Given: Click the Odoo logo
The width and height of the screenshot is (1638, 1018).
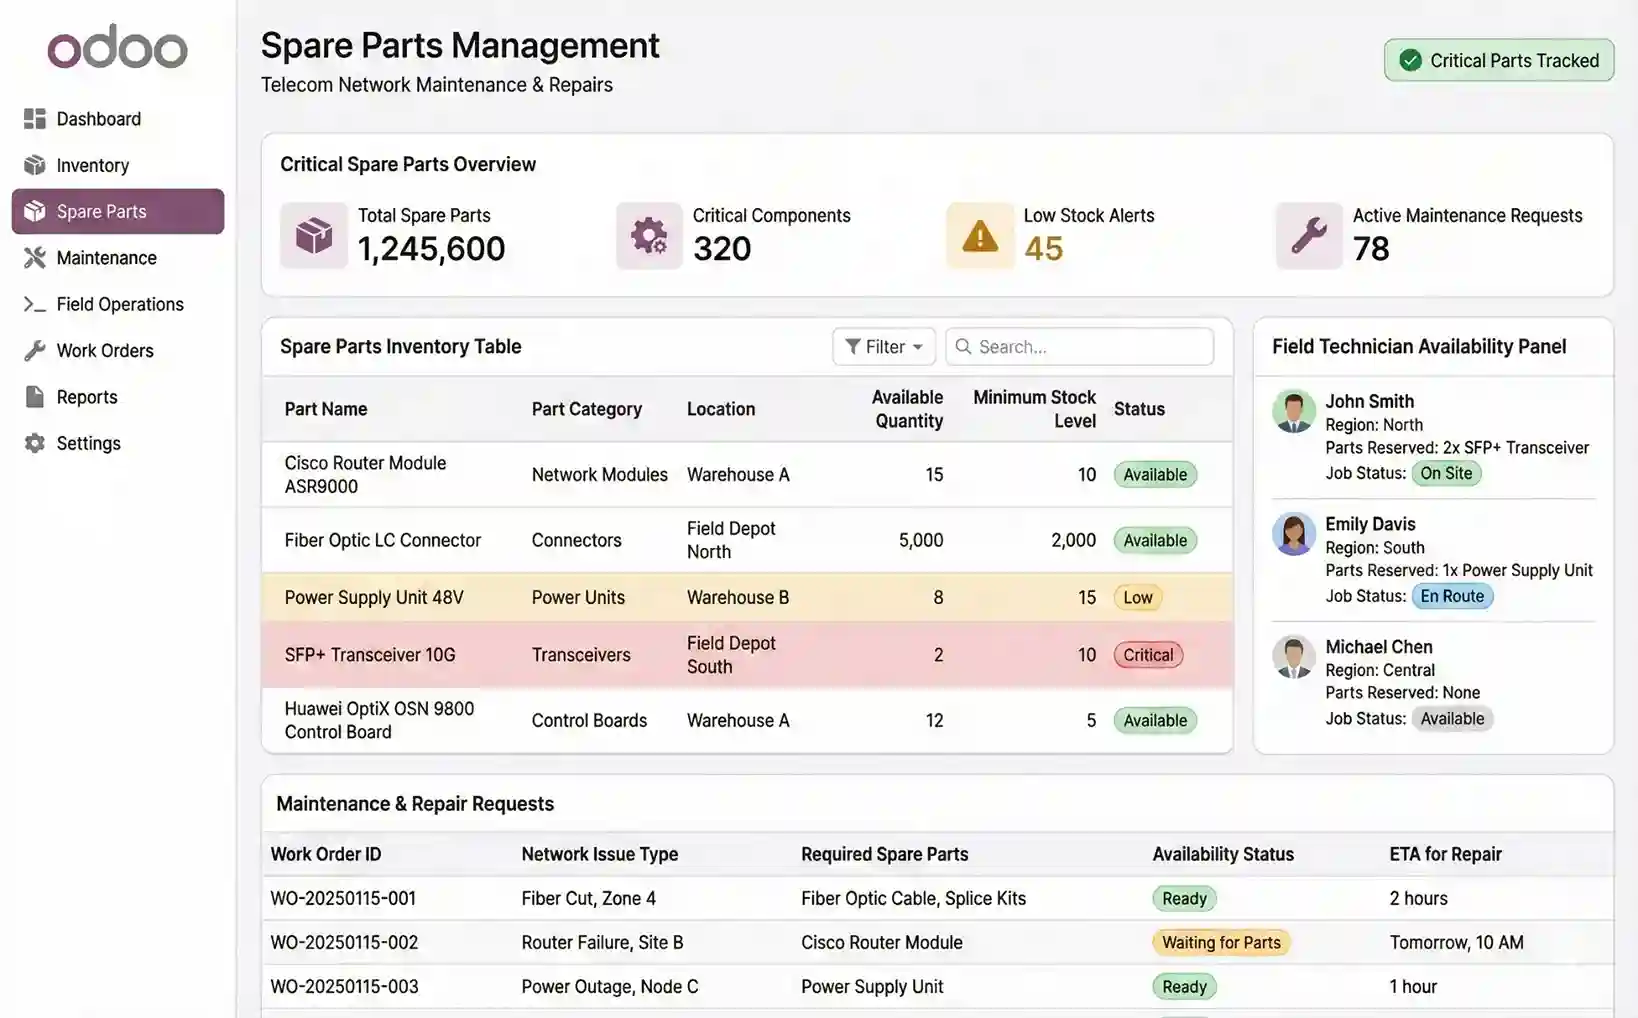Looking at the screenshot, I should [x=117, y=47].
